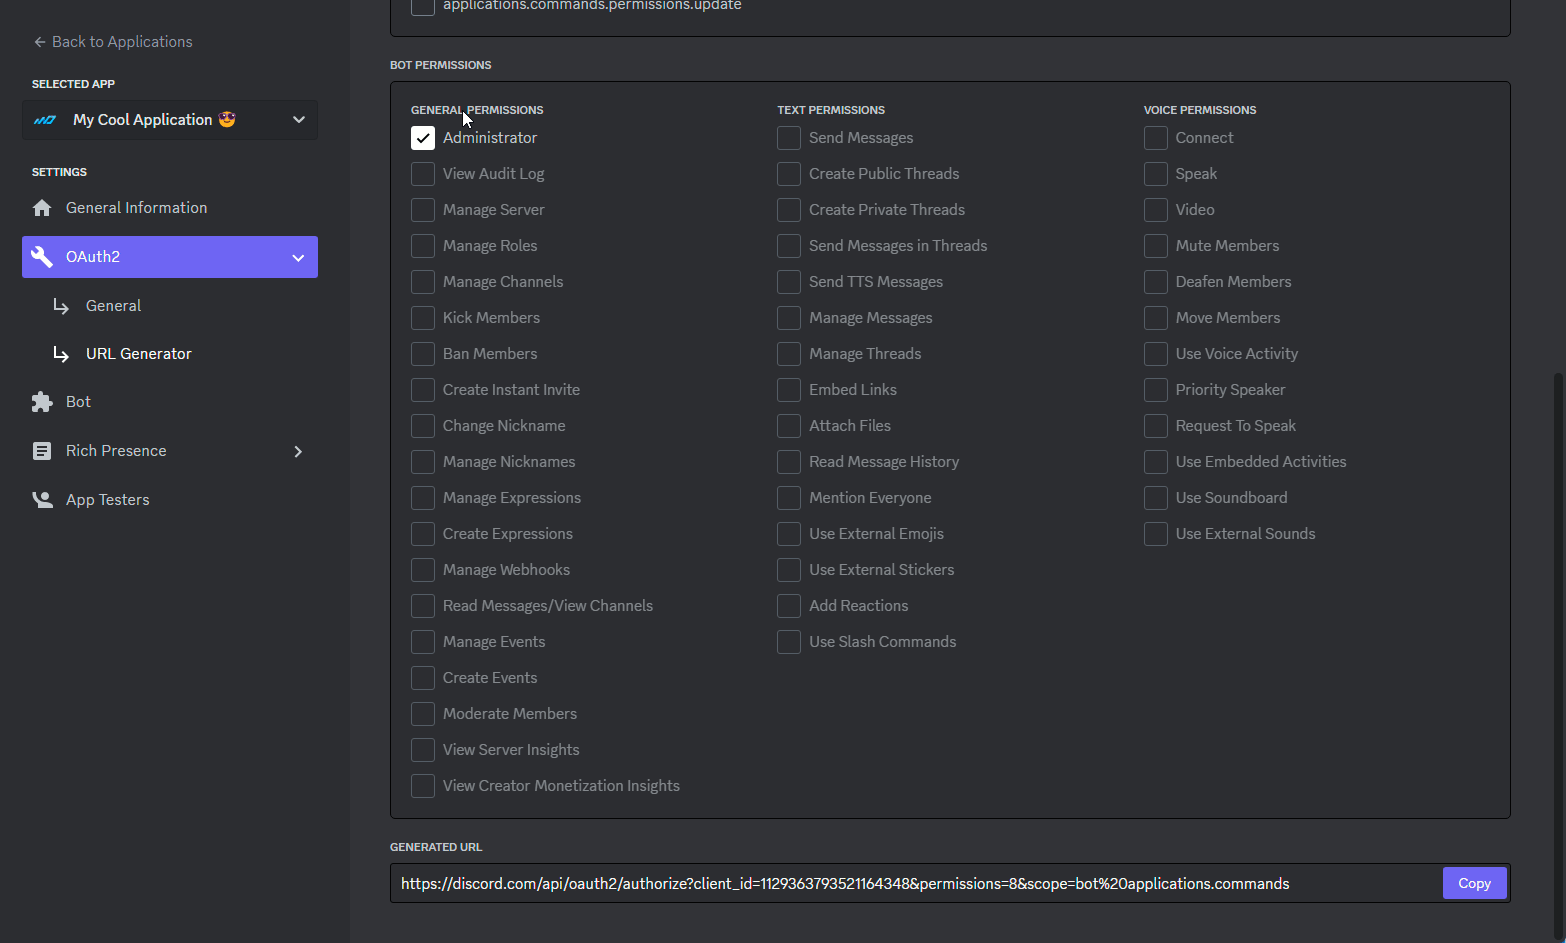Check Mute Members voice permission
Viewport: 1566px width, 943px height.
point(1156,246)
